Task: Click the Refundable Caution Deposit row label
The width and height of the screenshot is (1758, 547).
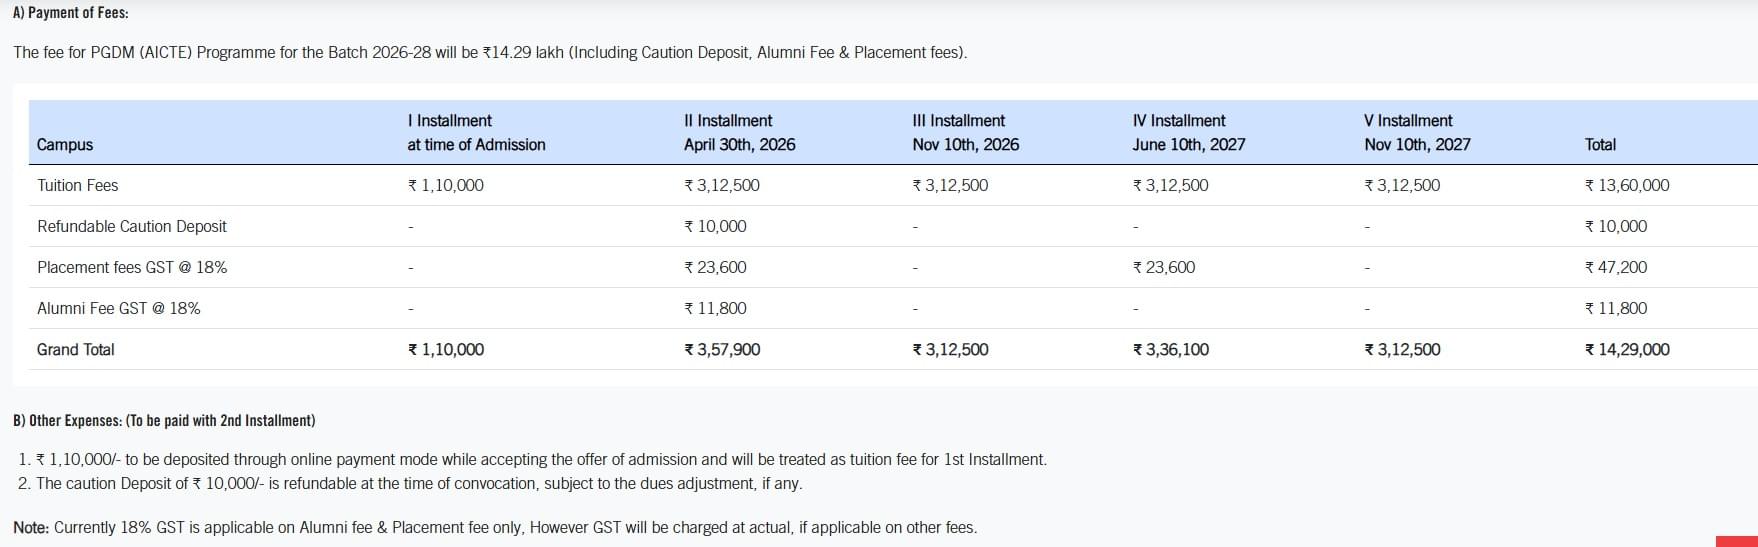Action: coord(132,226)
